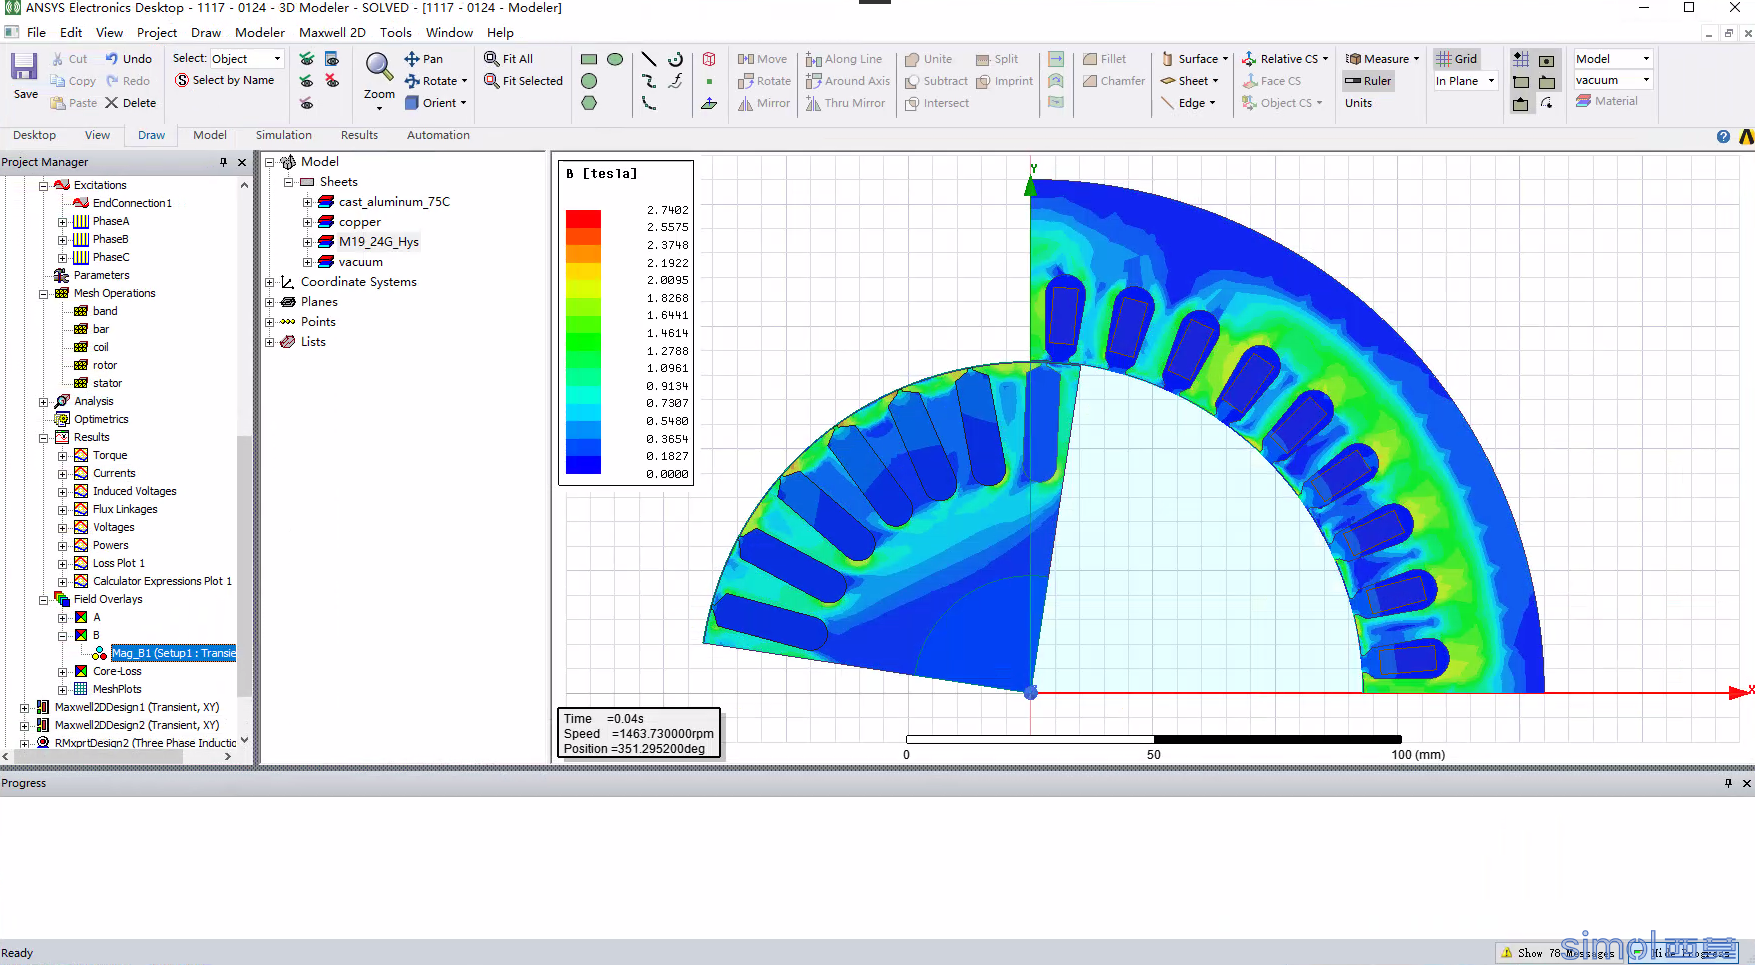Open the Relative CS dropdown
The height and width of the screenshot is (965, 1755).
[1285, 59]
